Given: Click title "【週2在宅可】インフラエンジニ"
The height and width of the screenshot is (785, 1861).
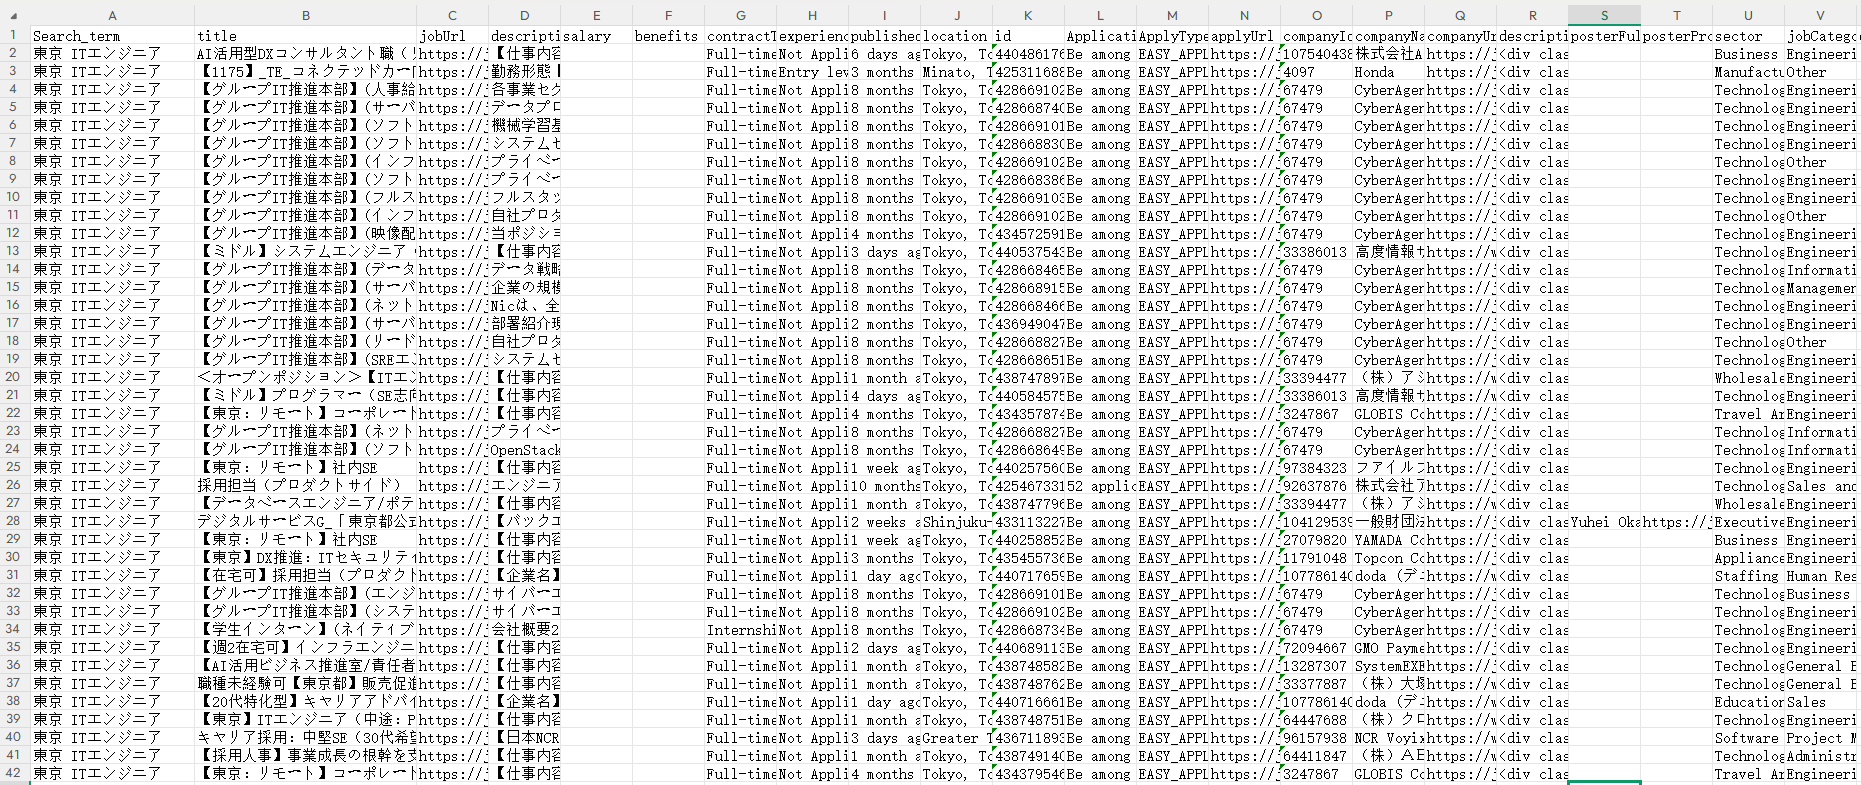Looking at the screenshot, I should tap(305, 648).
